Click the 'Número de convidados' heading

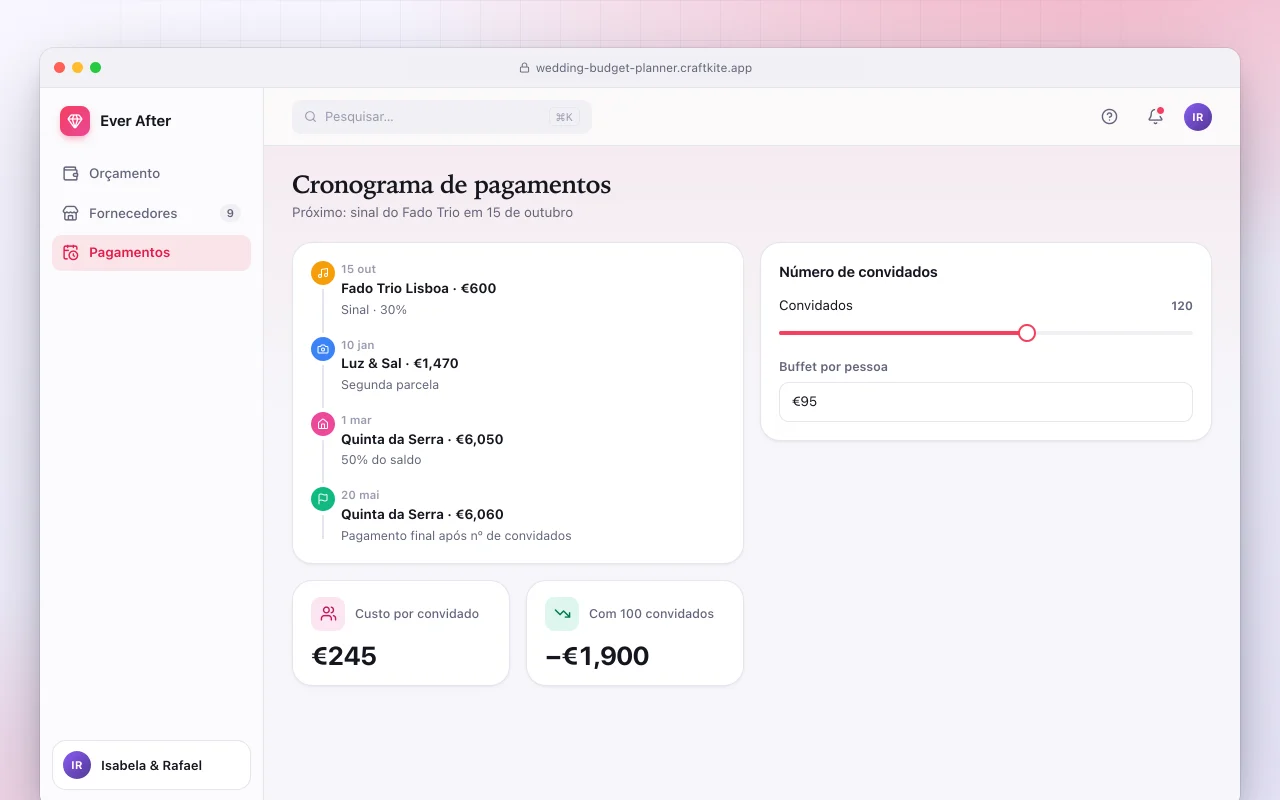click(x=858, y=272)
